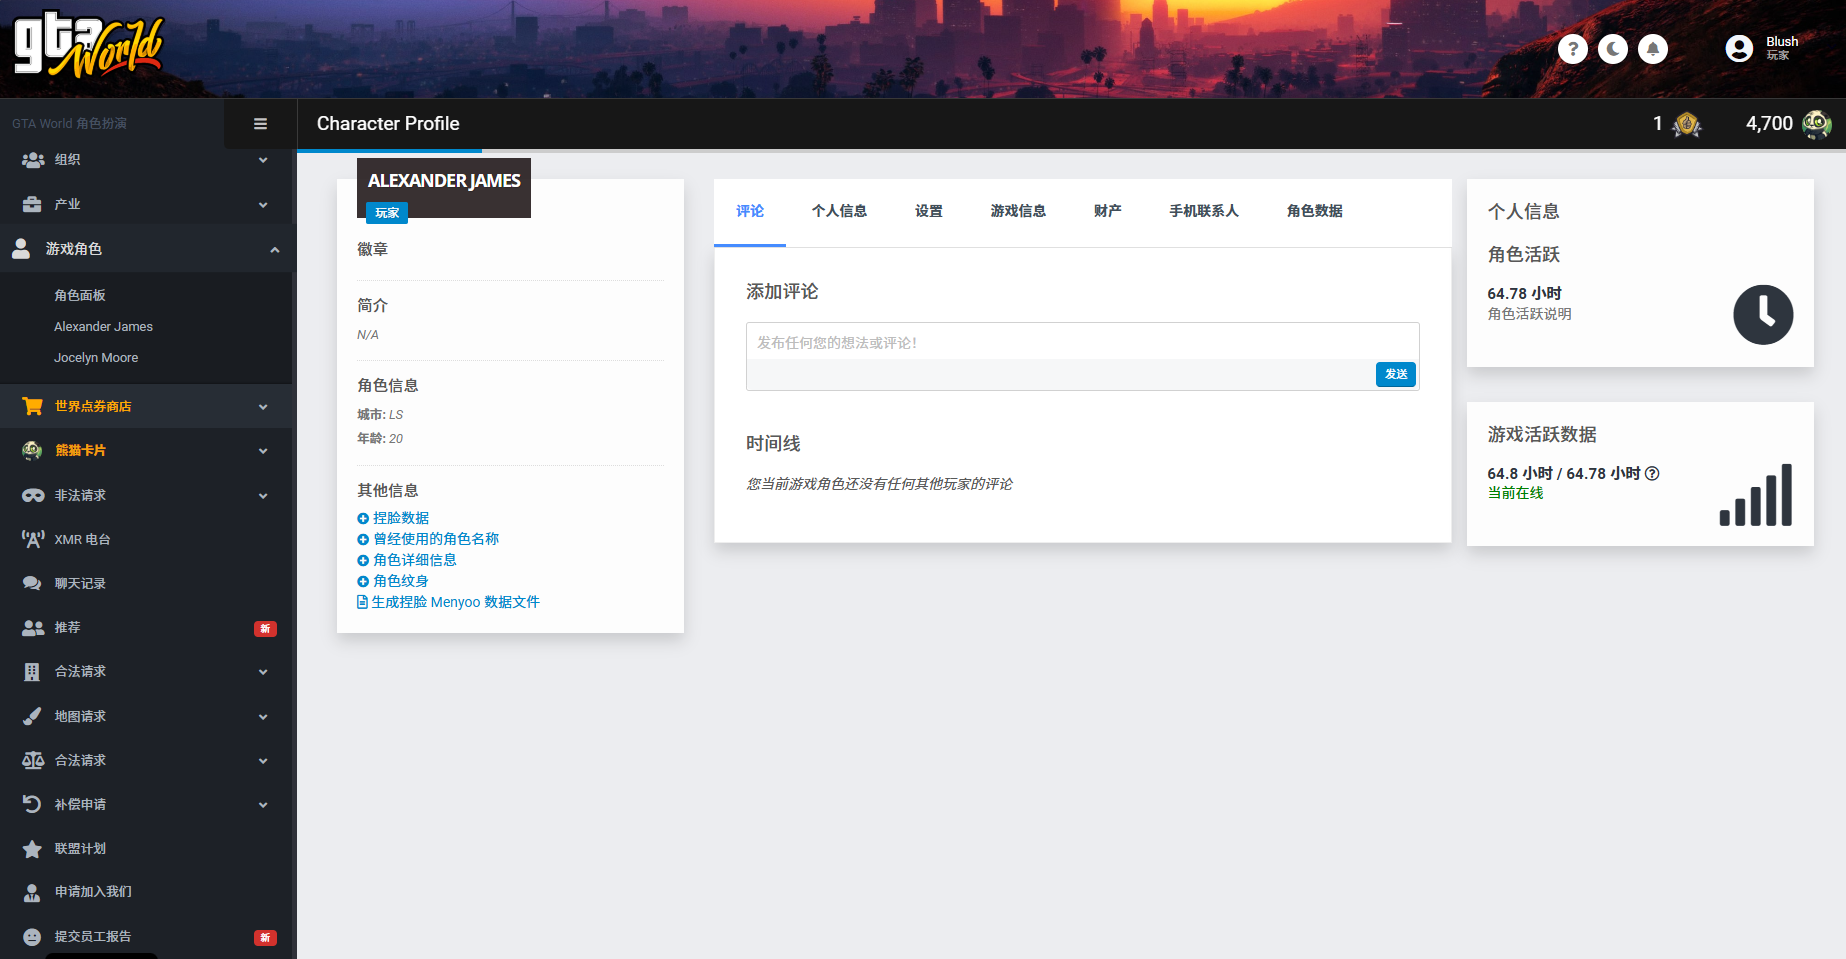
Task: Click the GTA World logo
Action: click(x=88, y=45)
